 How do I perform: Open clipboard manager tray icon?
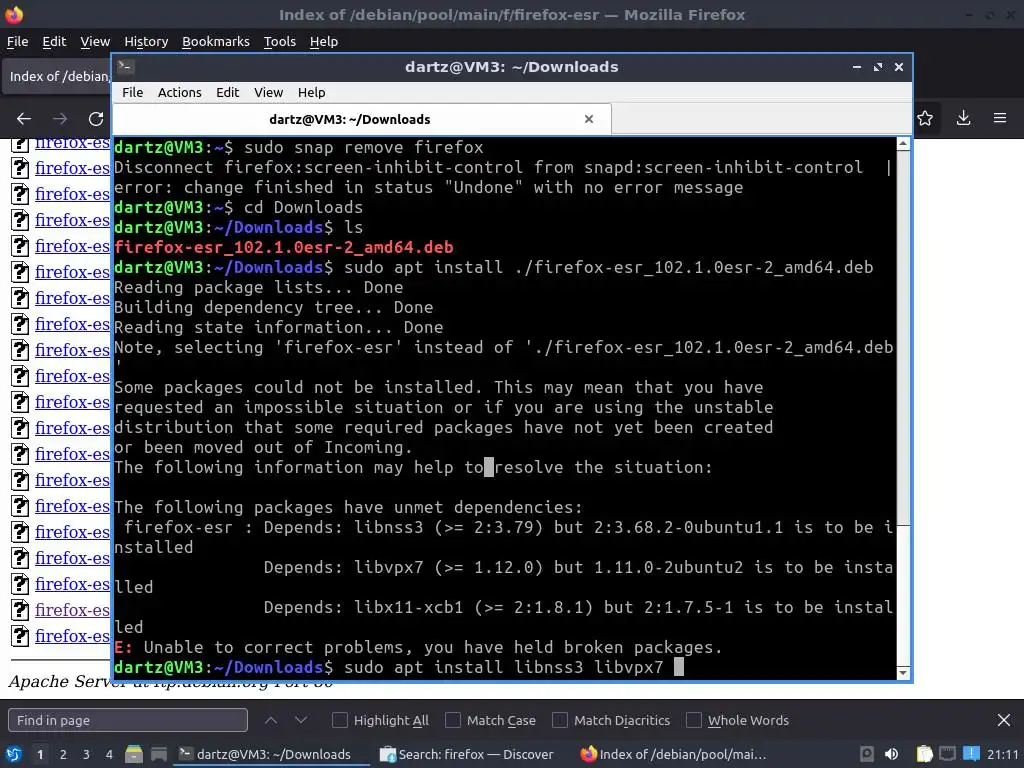click(x=925, y=754)
